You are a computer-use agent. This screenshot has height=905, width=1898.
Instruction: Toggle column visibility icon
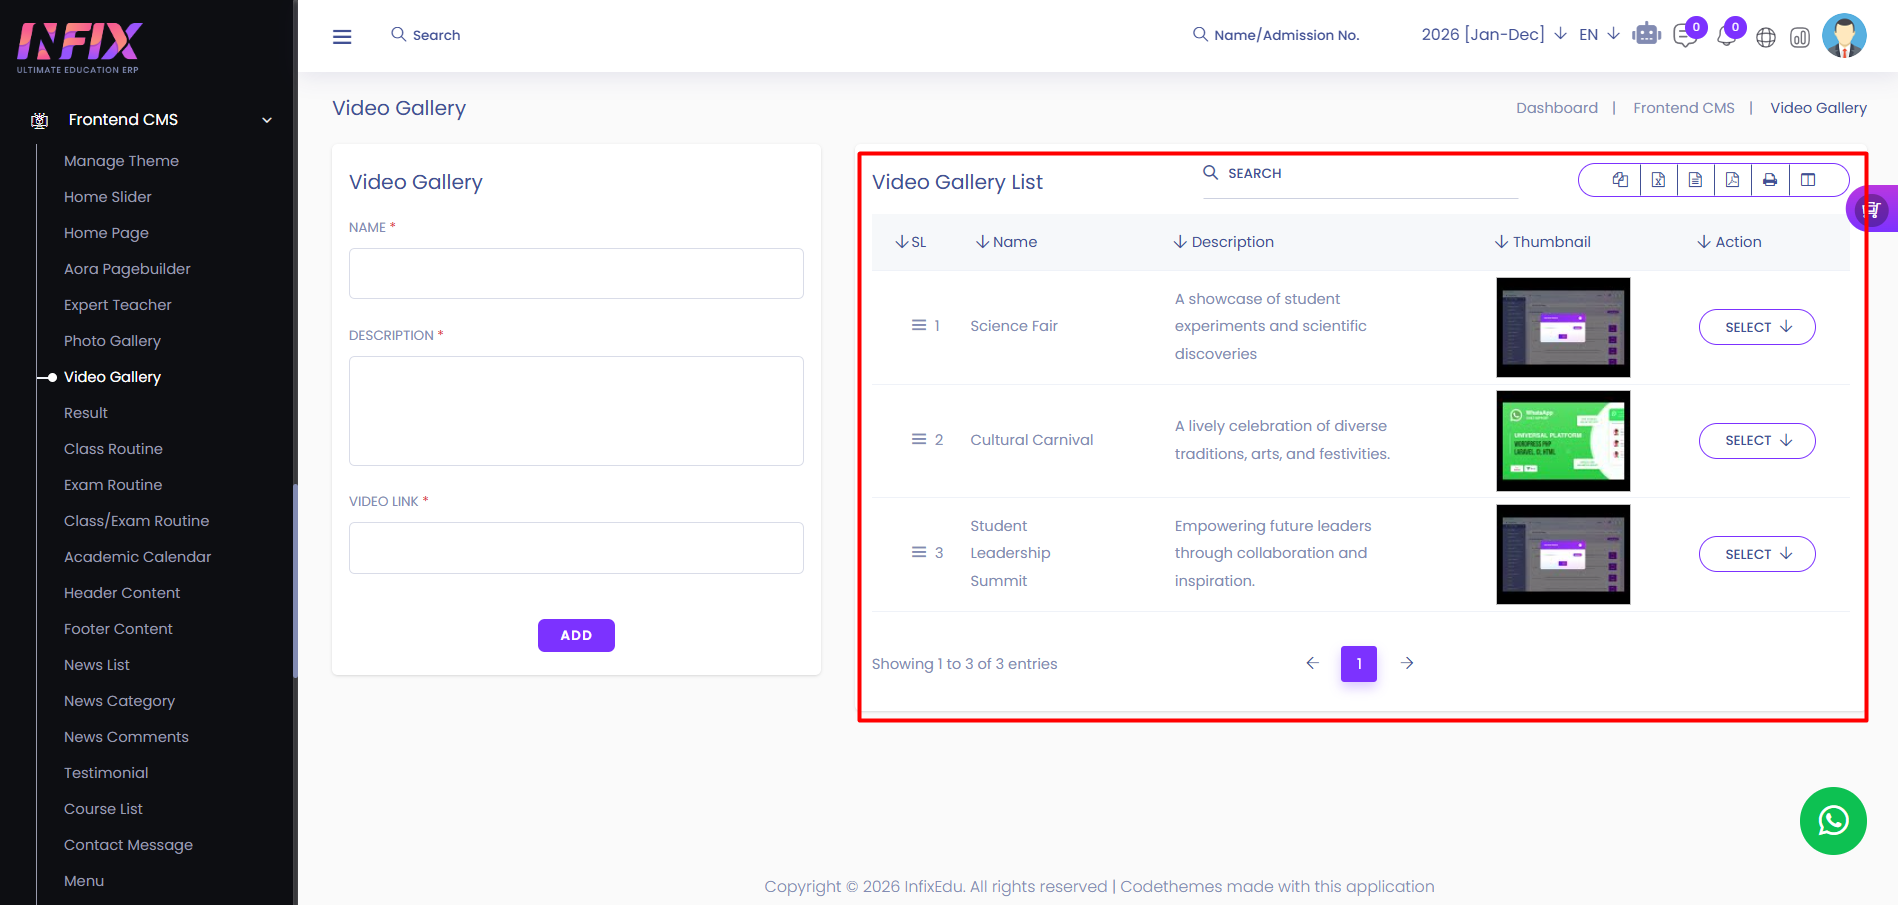pos(1808,180)
